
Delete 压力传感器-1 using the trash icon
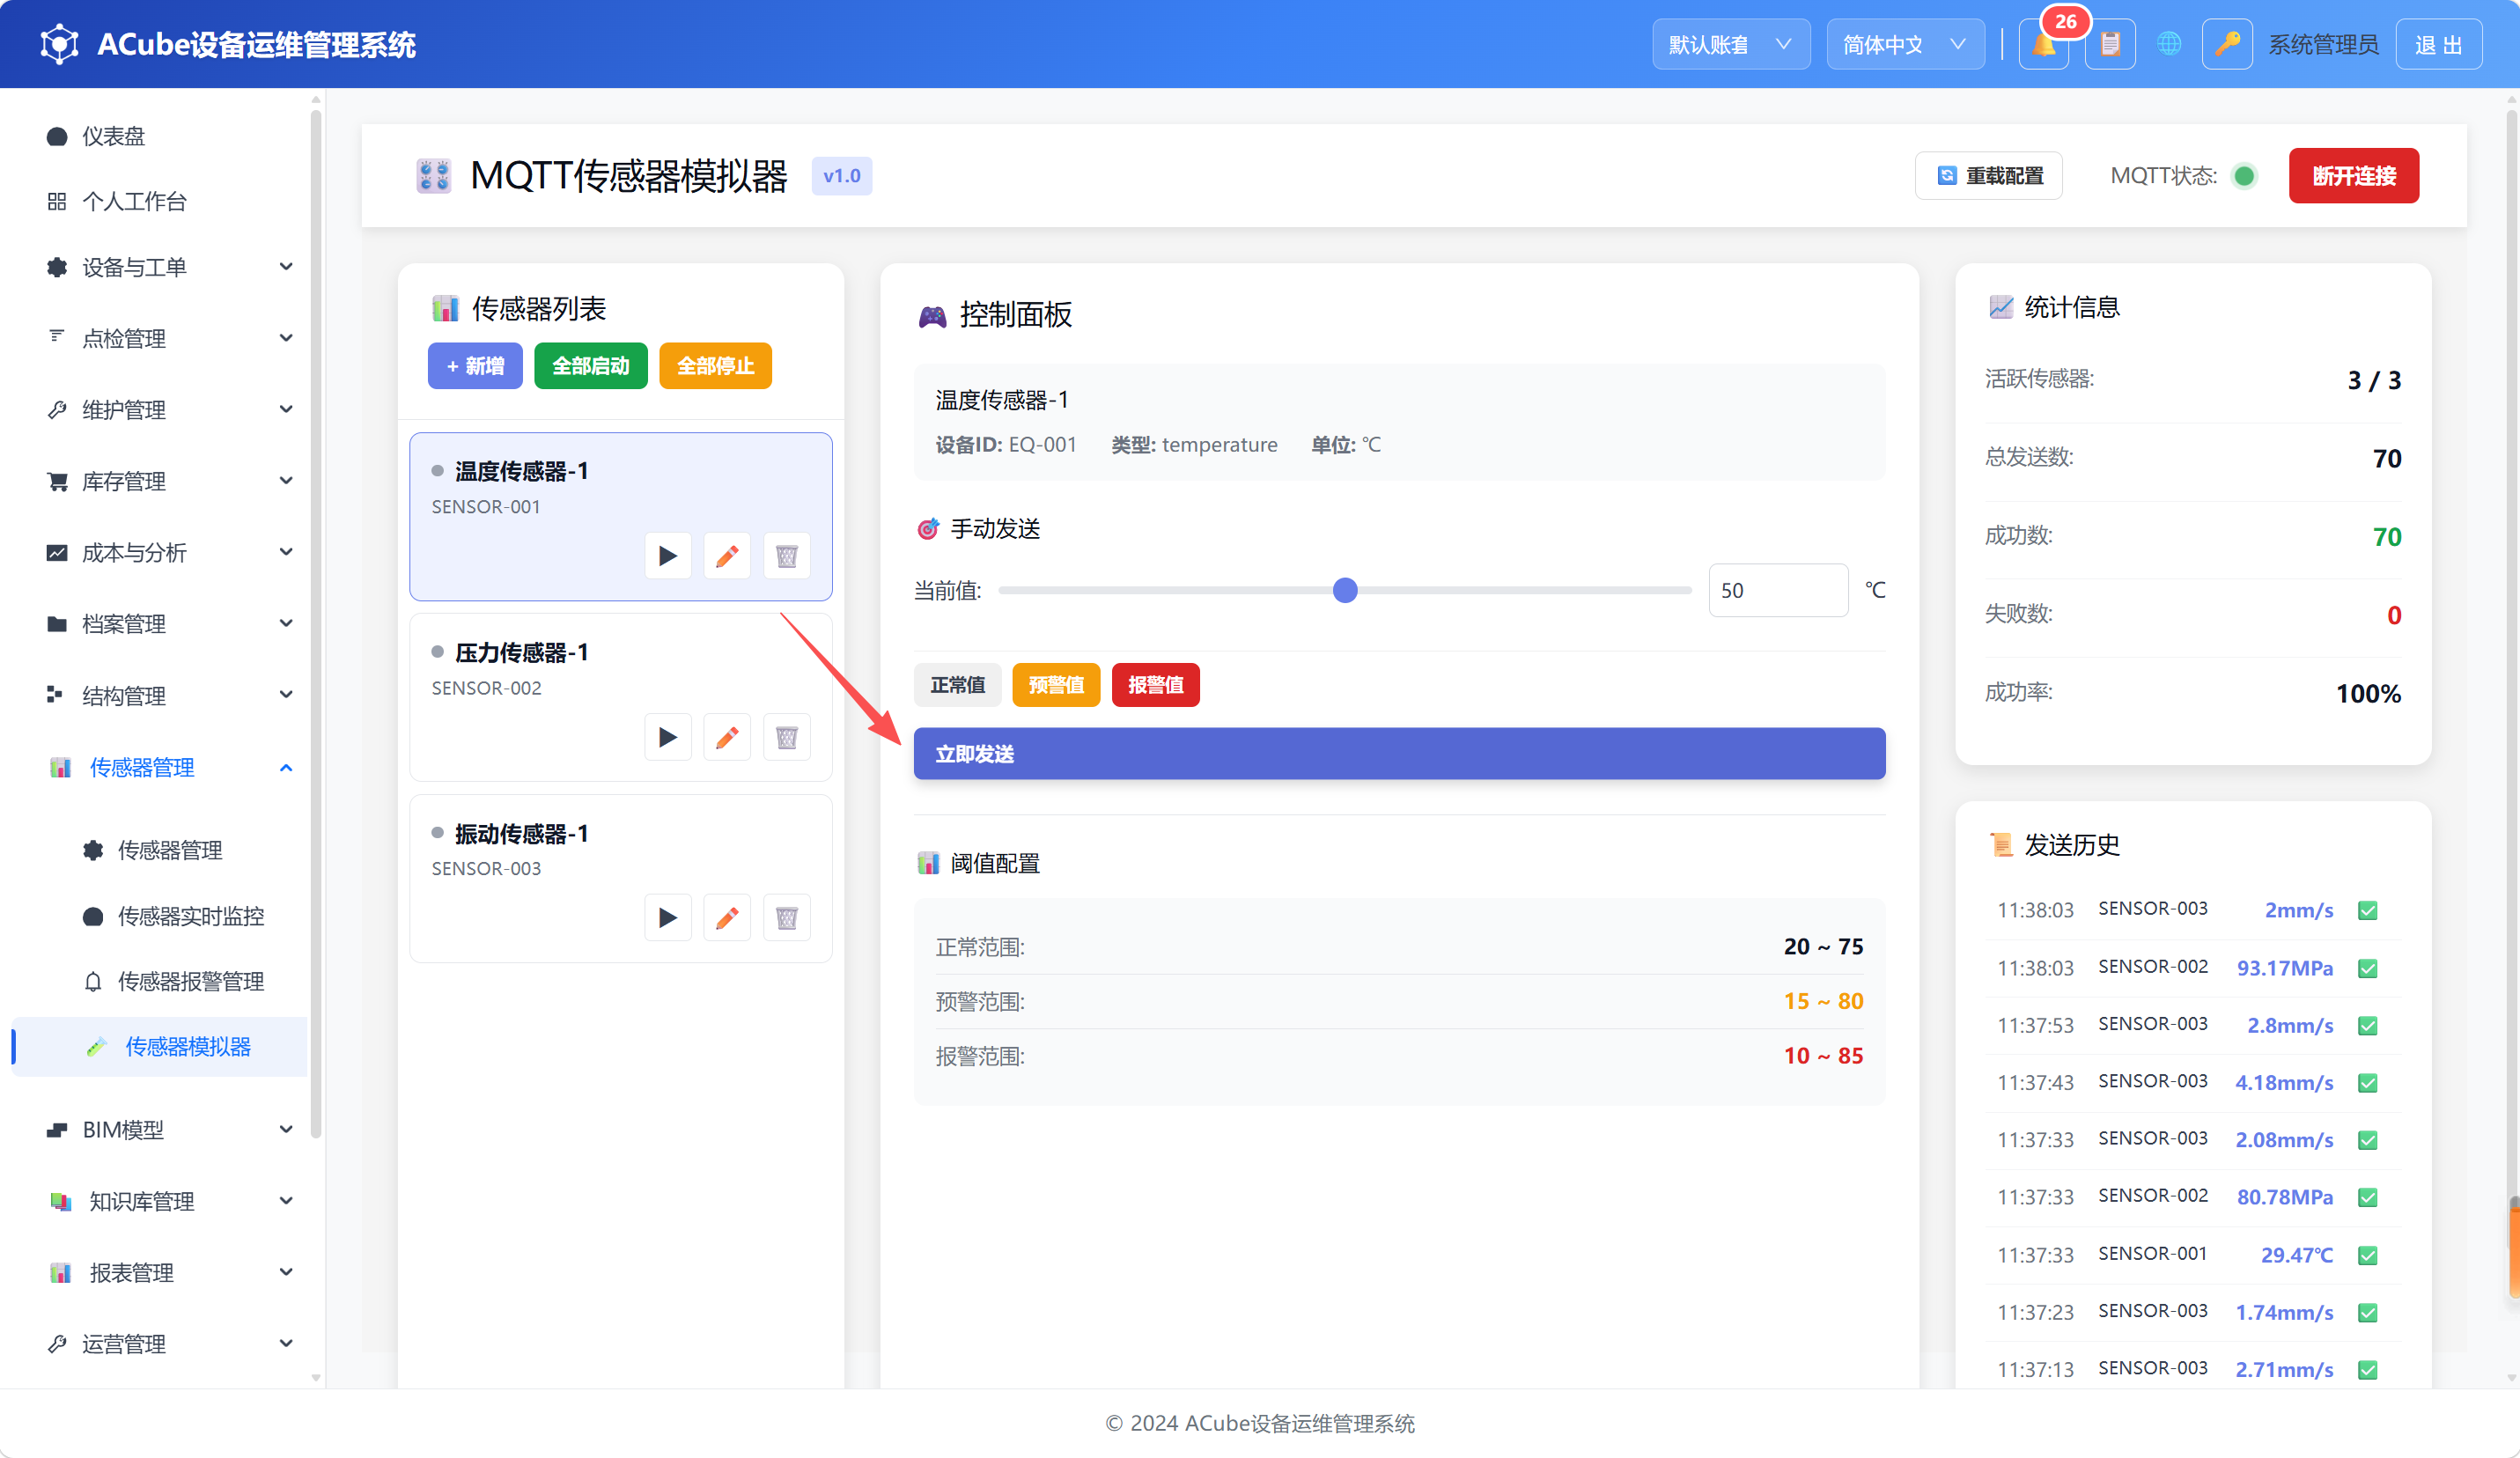[x=787, y=738]
